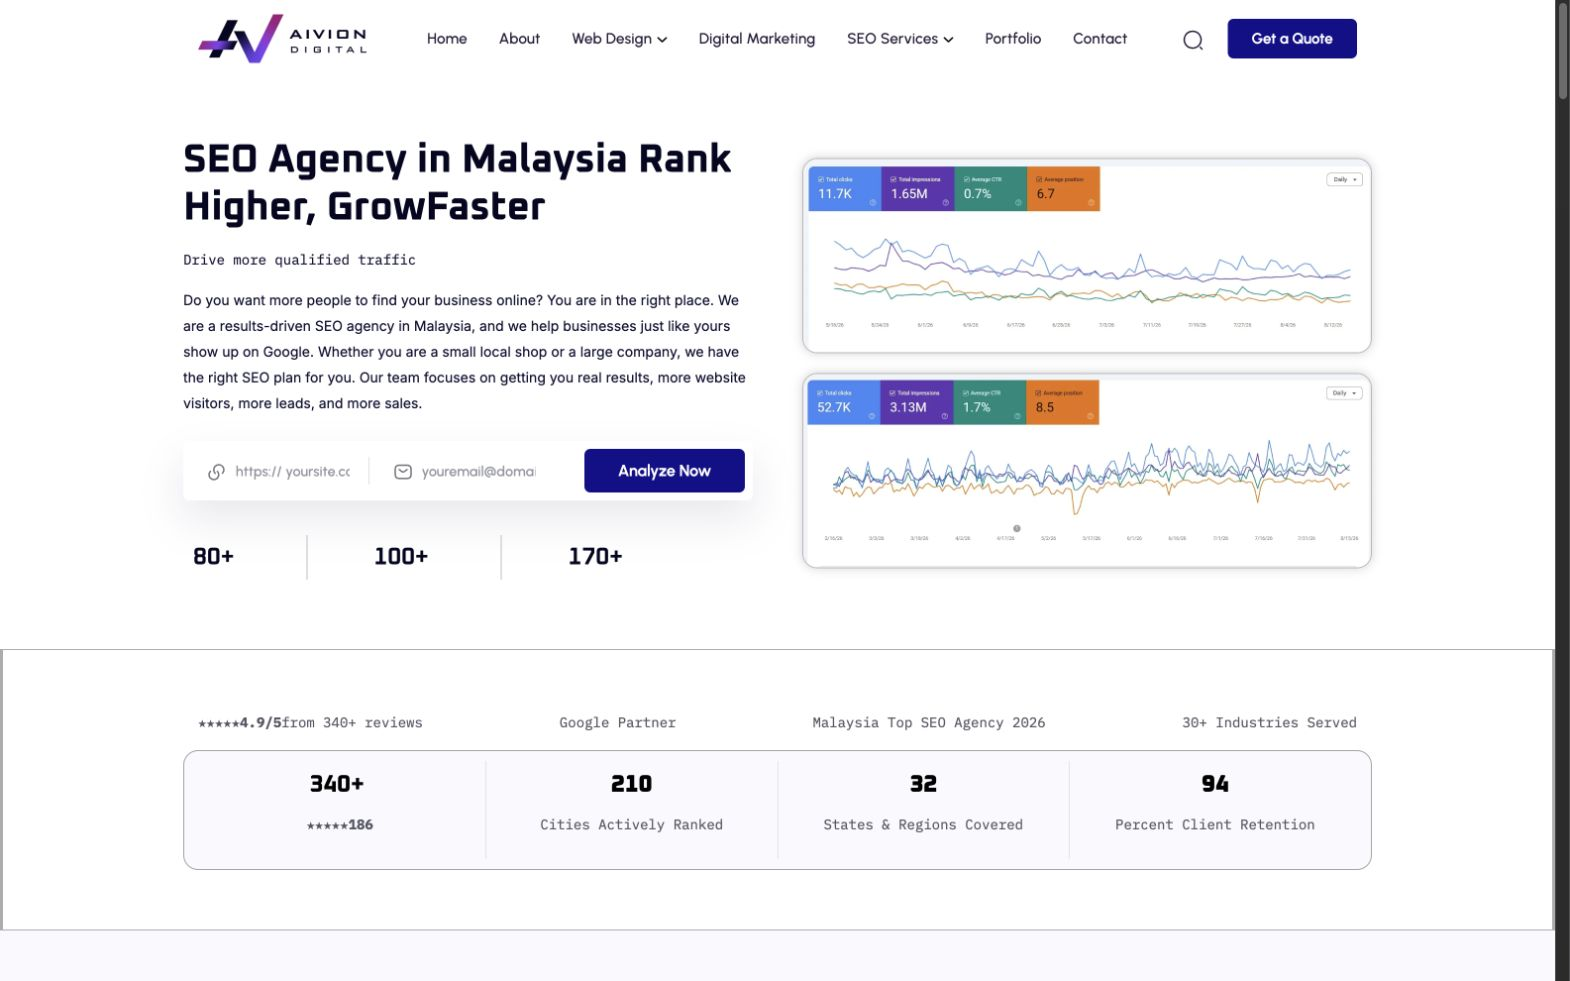Click the Google Partner label

[618, 723]
